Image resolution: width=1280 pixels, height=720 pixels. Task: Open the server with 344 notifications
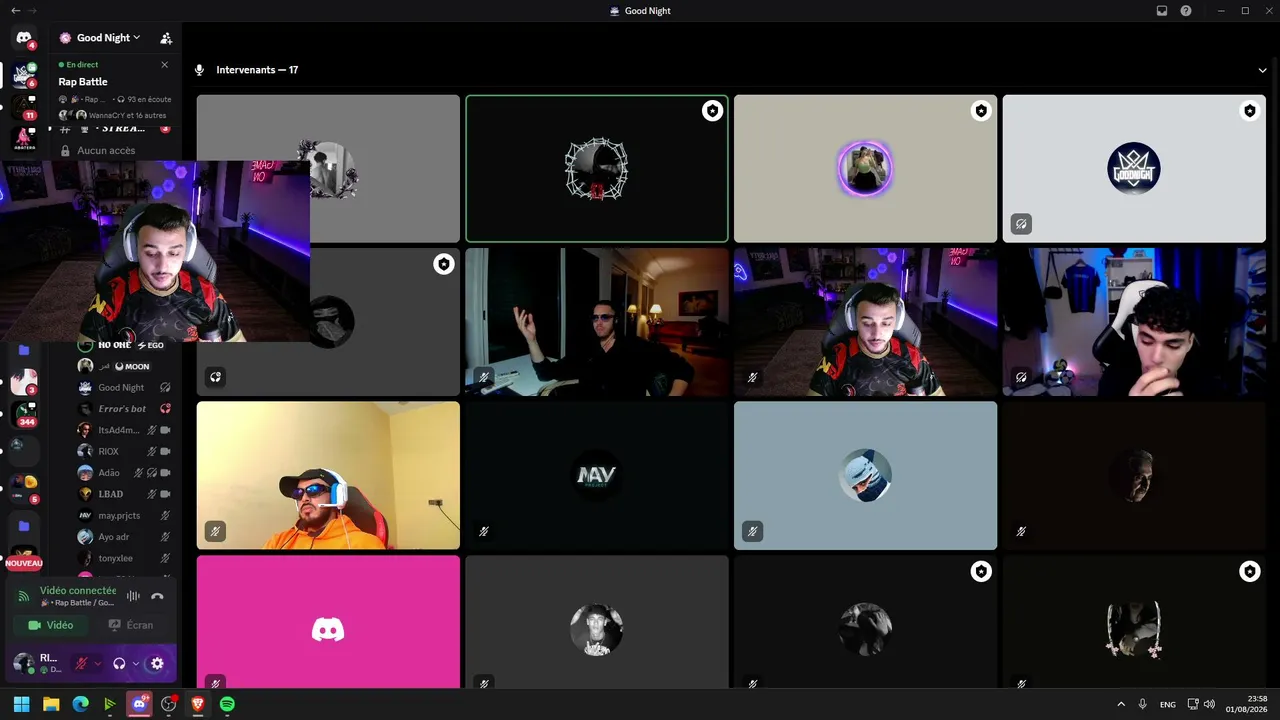pyautogui.click(x=24, y=413)
